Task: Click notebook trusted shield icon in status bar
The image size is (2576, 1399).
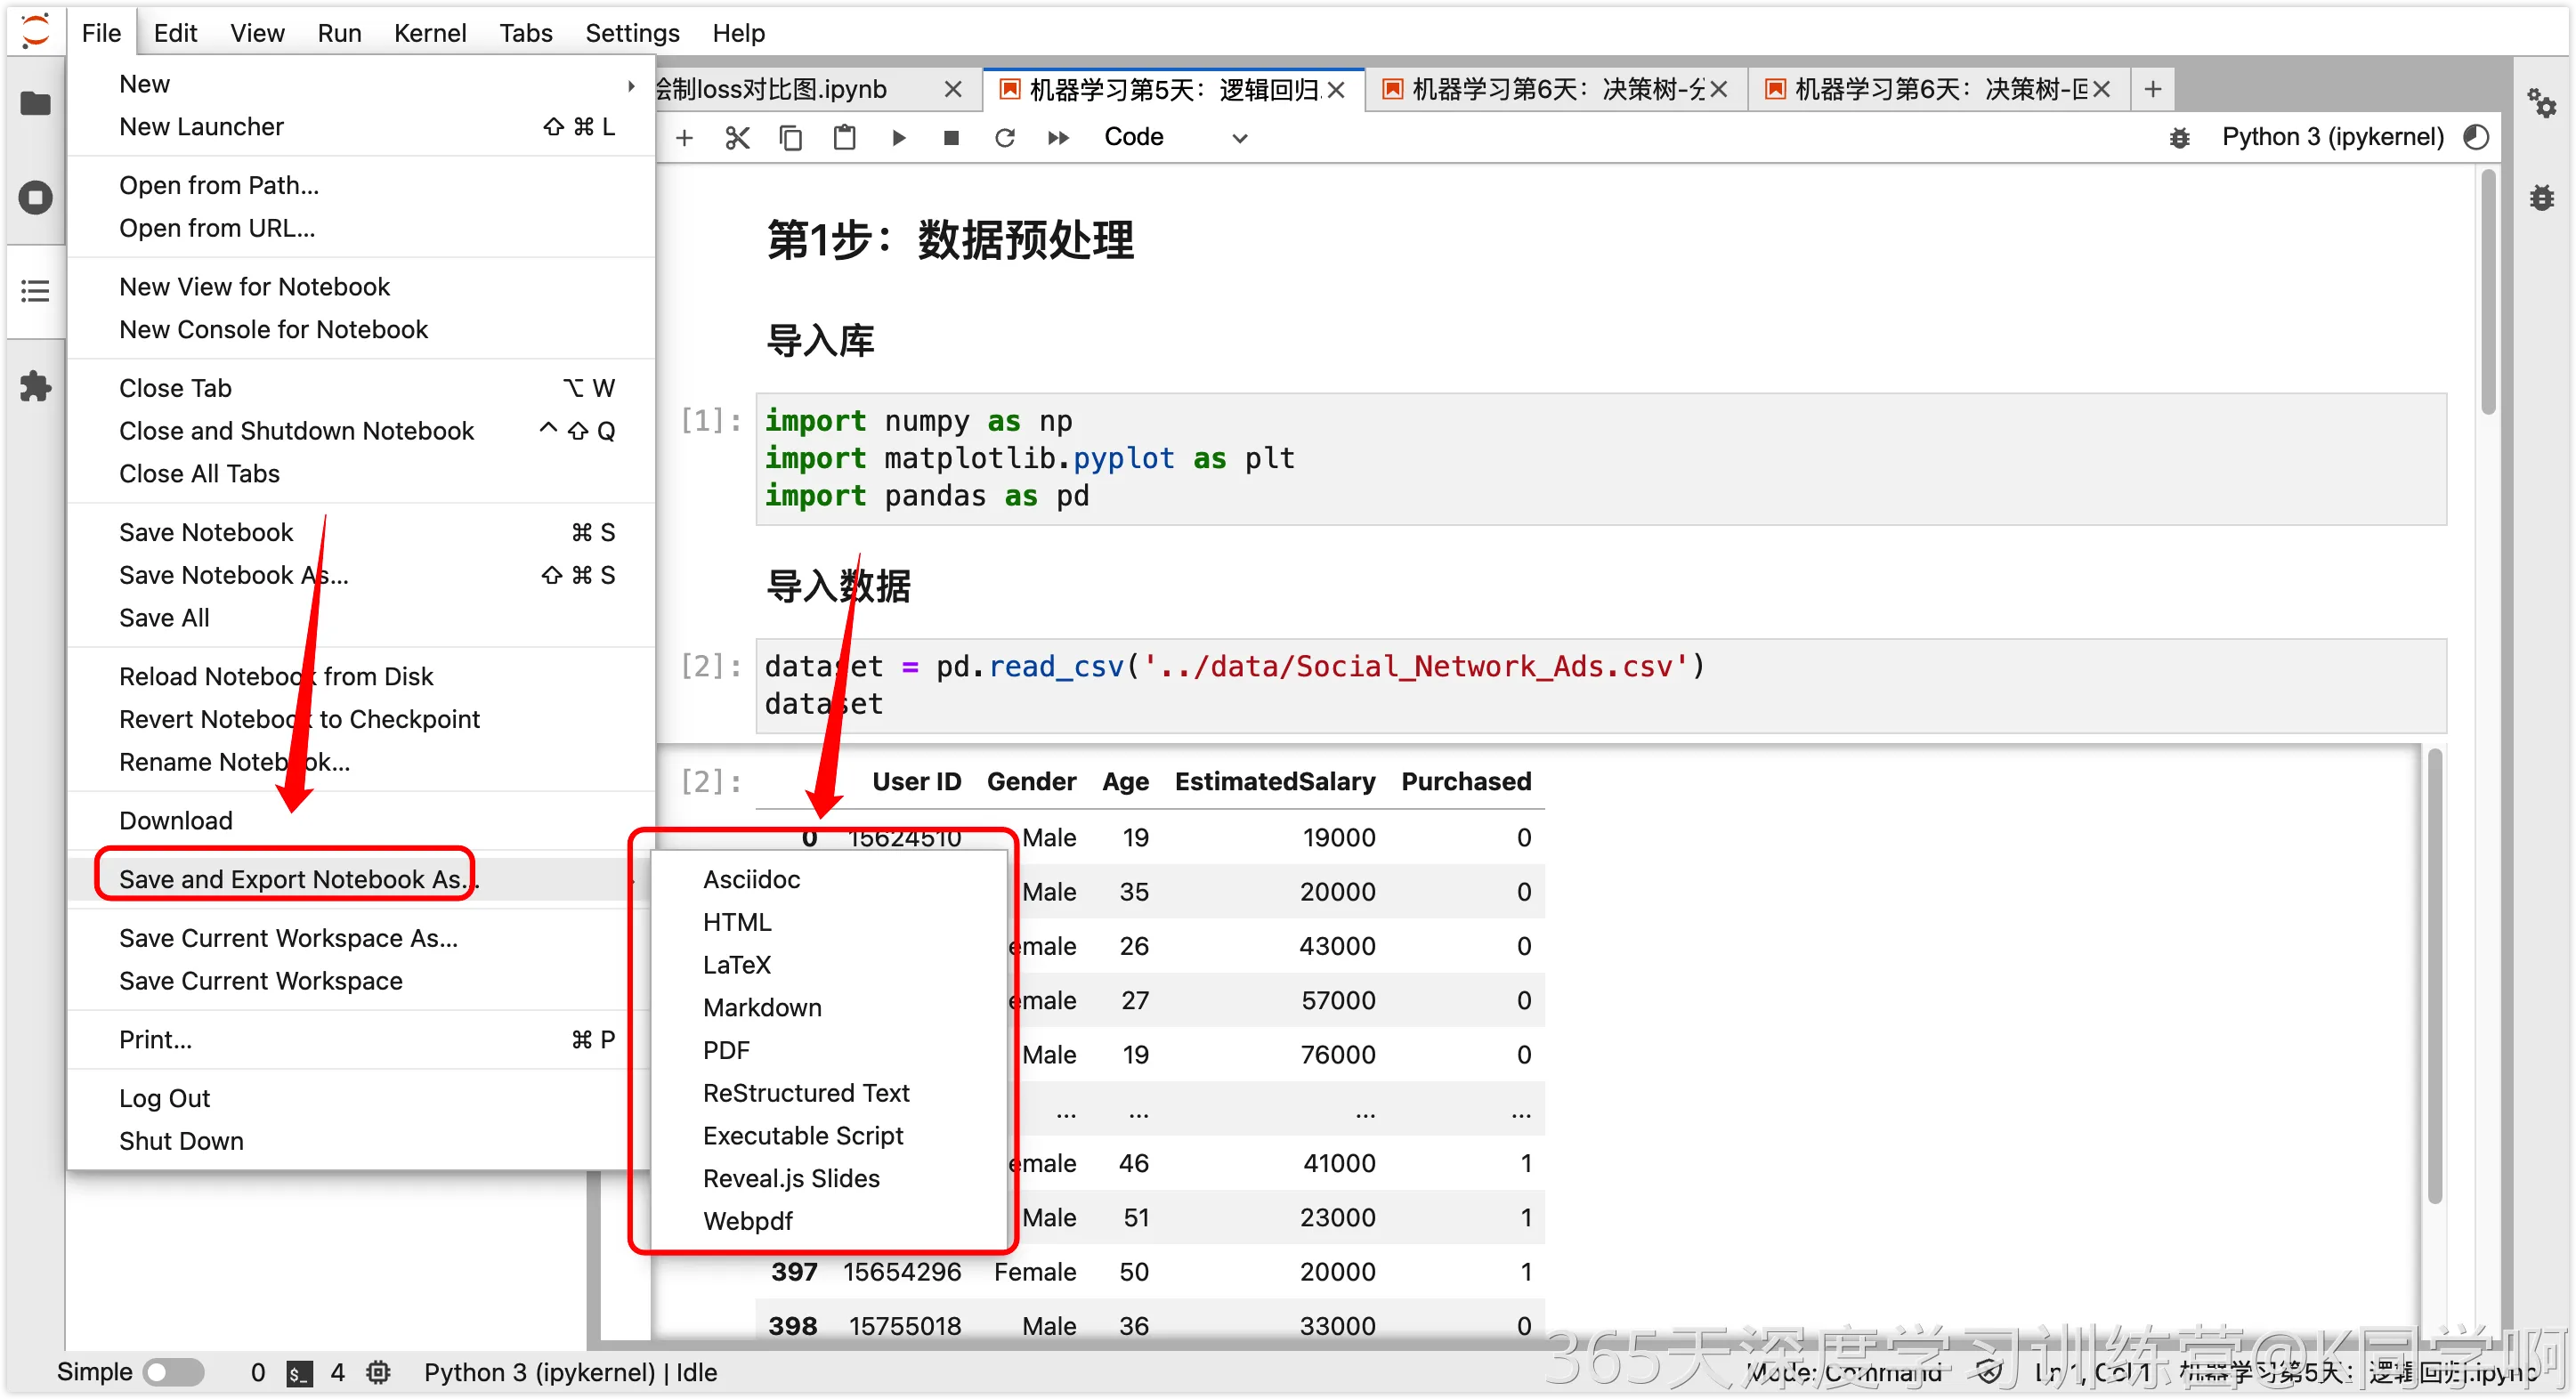Action: pos(1990,1372)
